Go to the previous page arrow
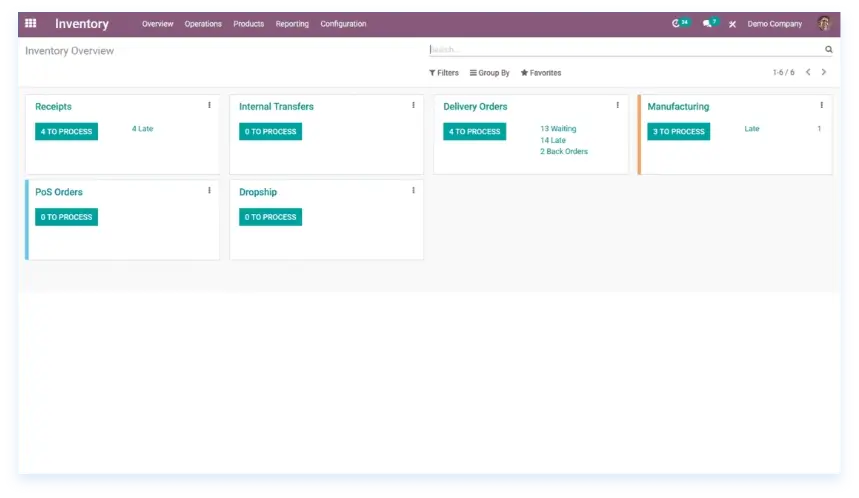 [808, 72]
